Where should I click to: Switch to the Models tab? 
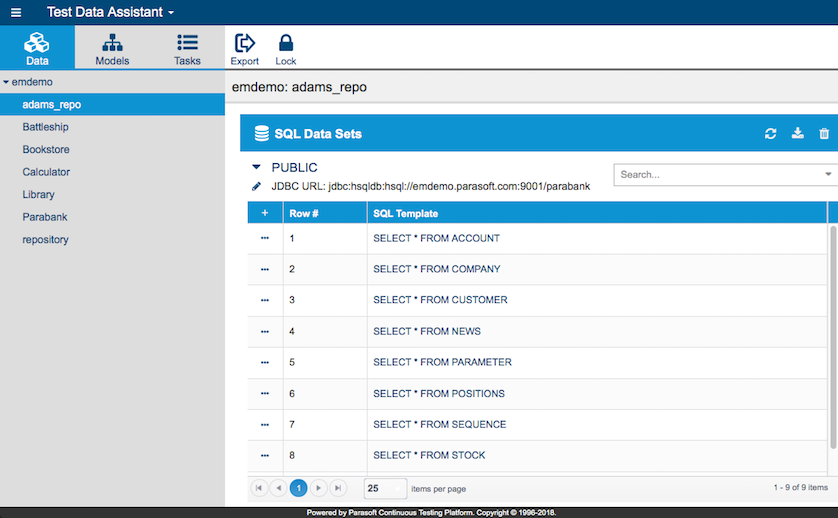tap(112, 48)
